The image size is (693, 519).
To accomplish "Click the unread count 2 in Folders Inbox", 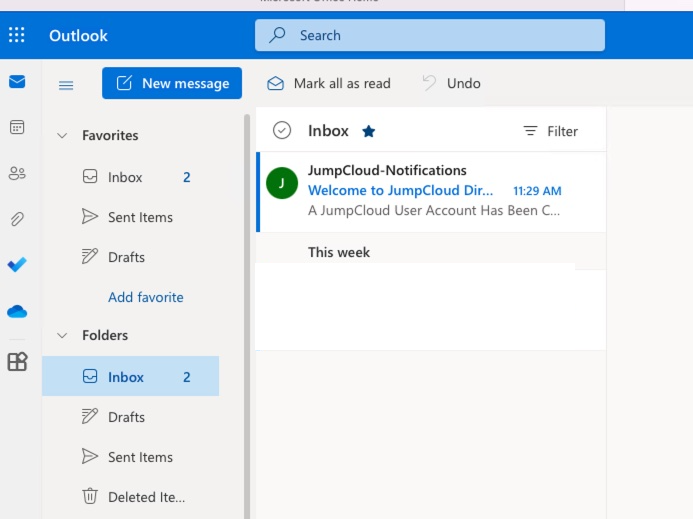I will 187,377.
